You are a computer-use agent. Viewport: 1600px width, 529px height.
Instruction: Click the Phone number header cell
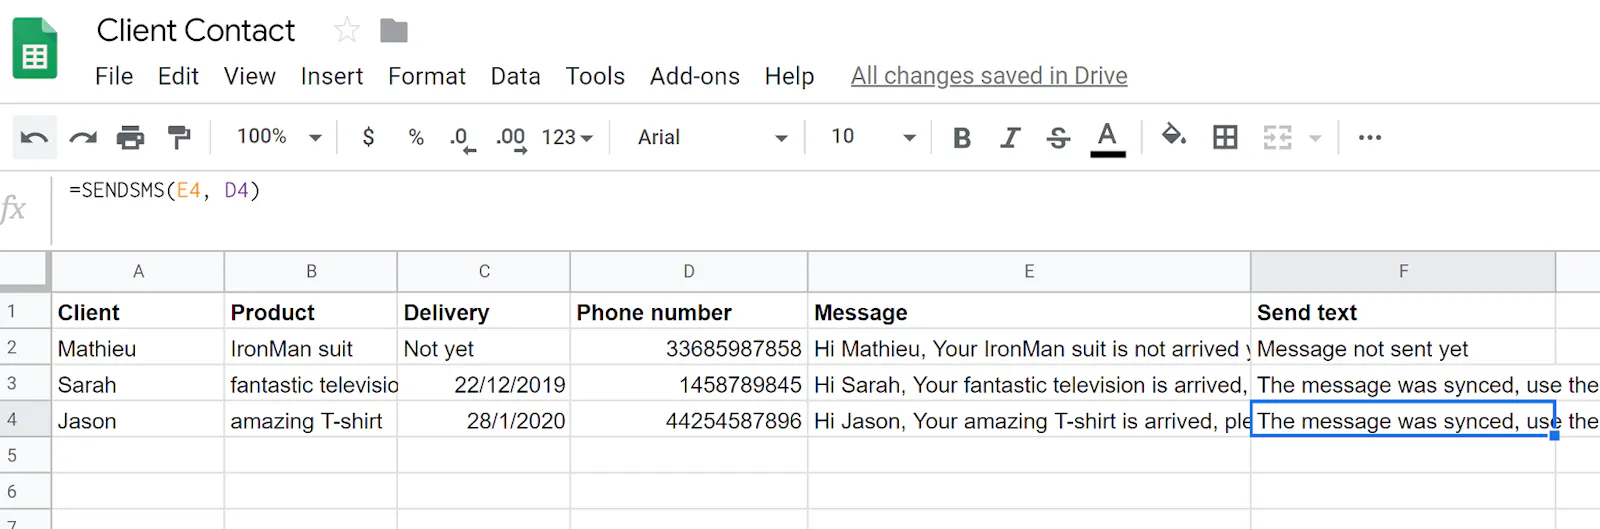click(x=689, y=312)
